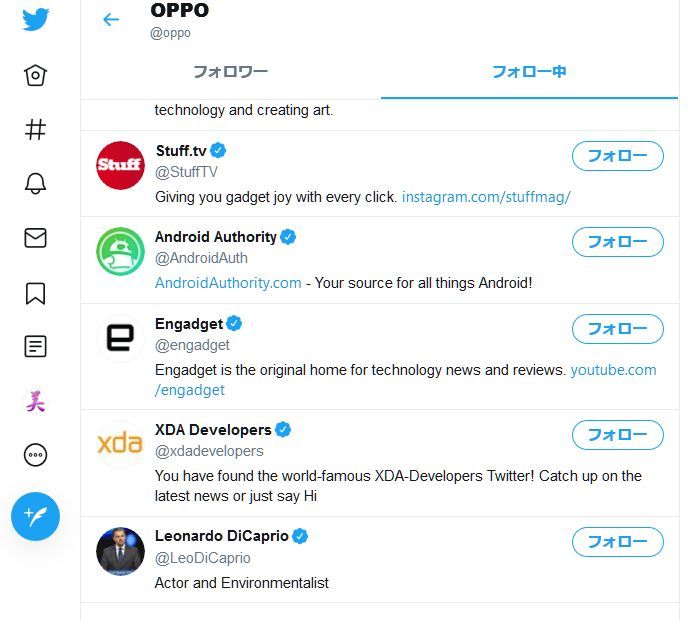Viewport: 689px width, 621px height.
Task: Open the Explore hashtag icon
Action: pos(36,130)
